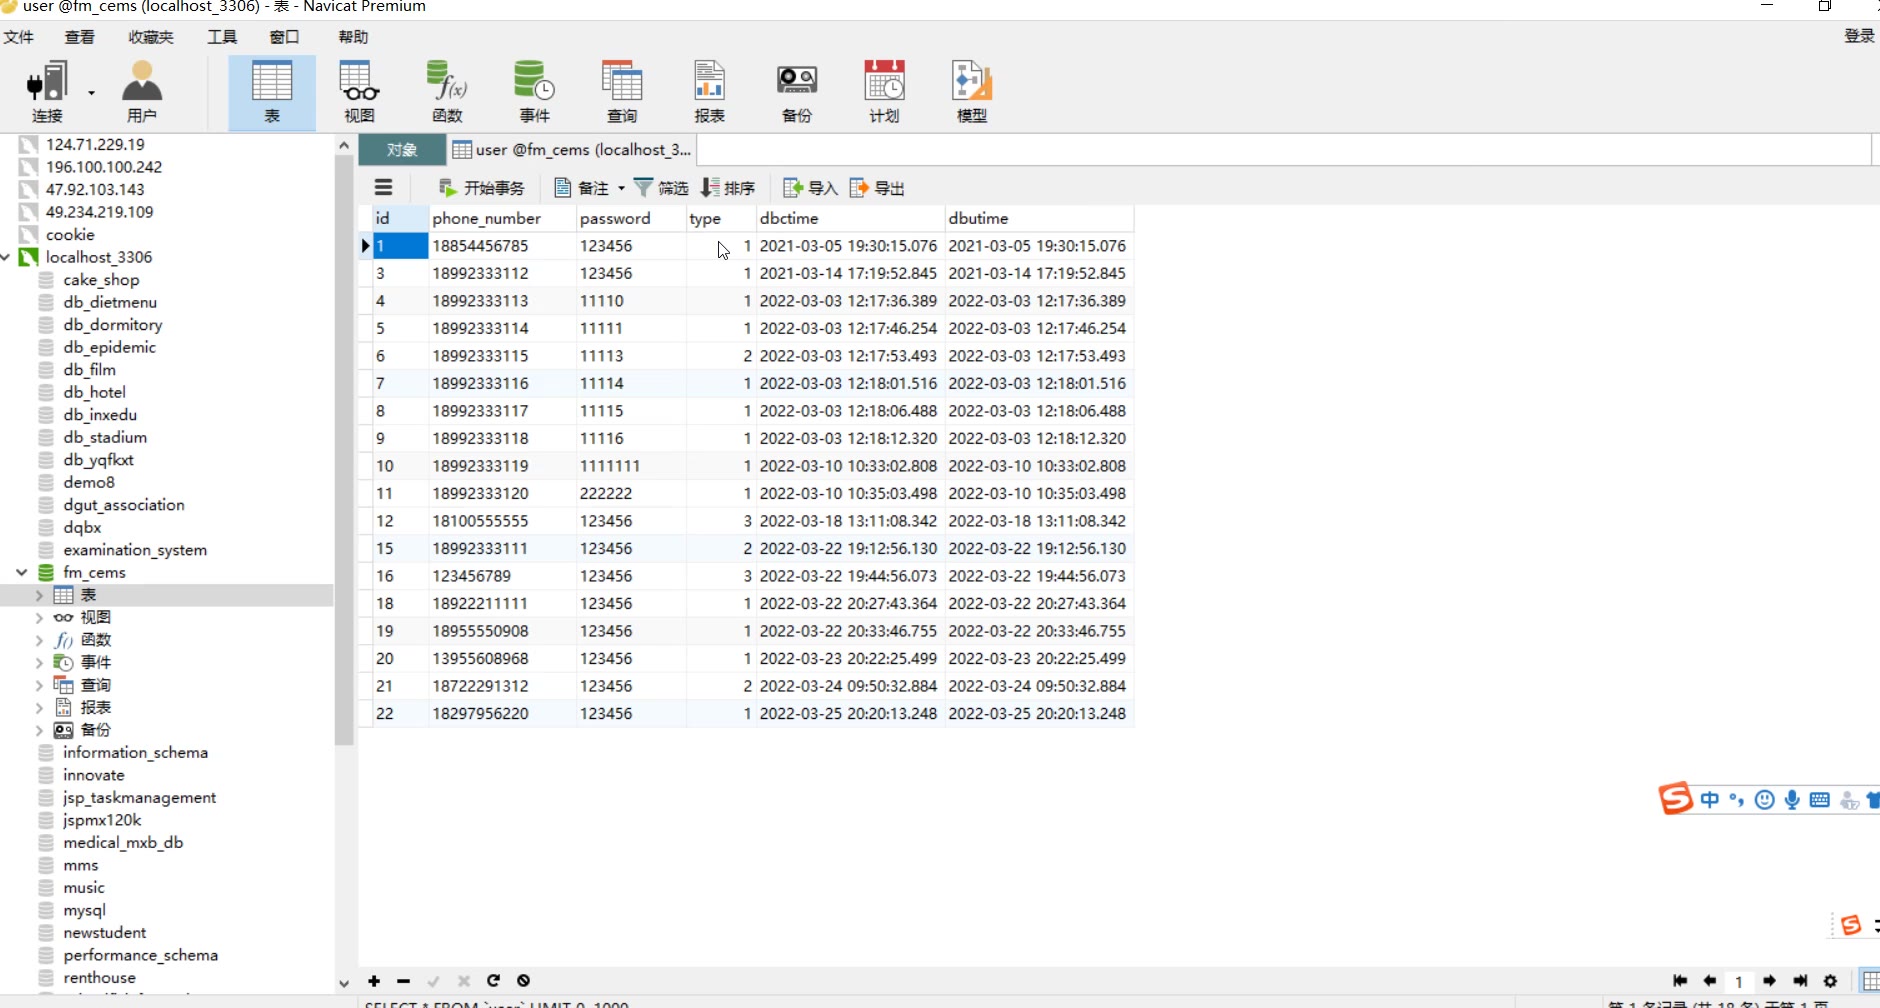Open the 帮助 (Help) menu
Image resolution: width=1880 pixels, height=1008 pixels.
353,37
